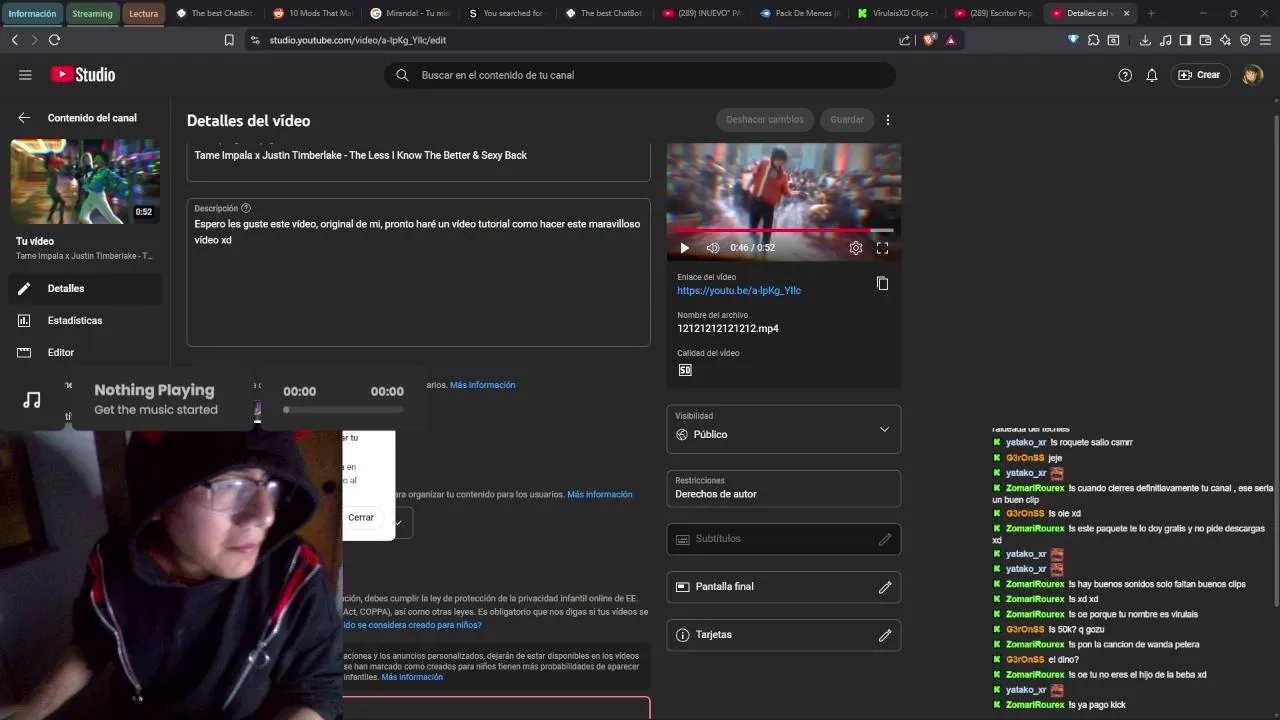Enter fullscreen on video preview
This screenshot has height=720, width=1280.
tap(882, 248)
